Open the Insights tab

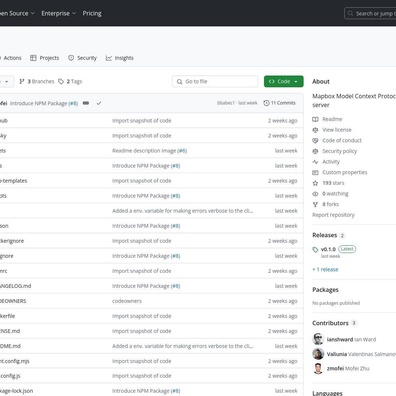[x=120, y=58]
